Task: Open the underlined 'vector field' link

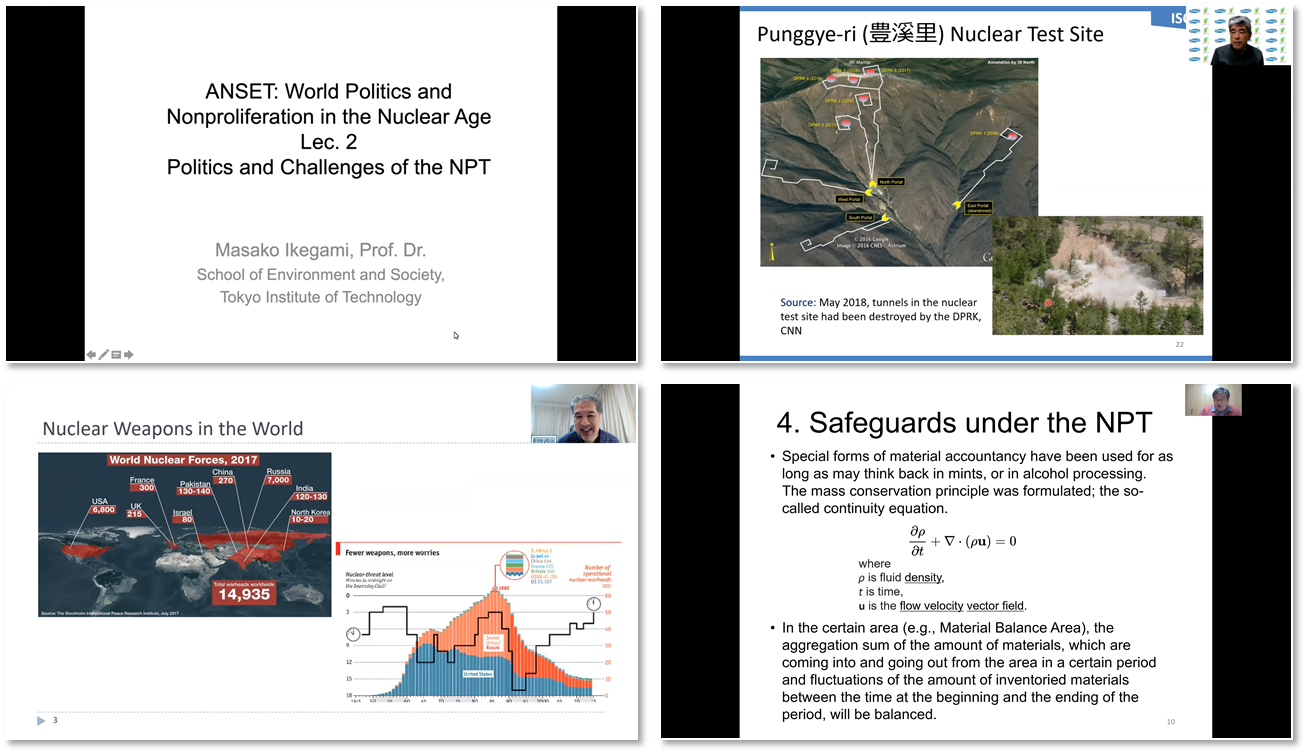Action: [996, 605]
